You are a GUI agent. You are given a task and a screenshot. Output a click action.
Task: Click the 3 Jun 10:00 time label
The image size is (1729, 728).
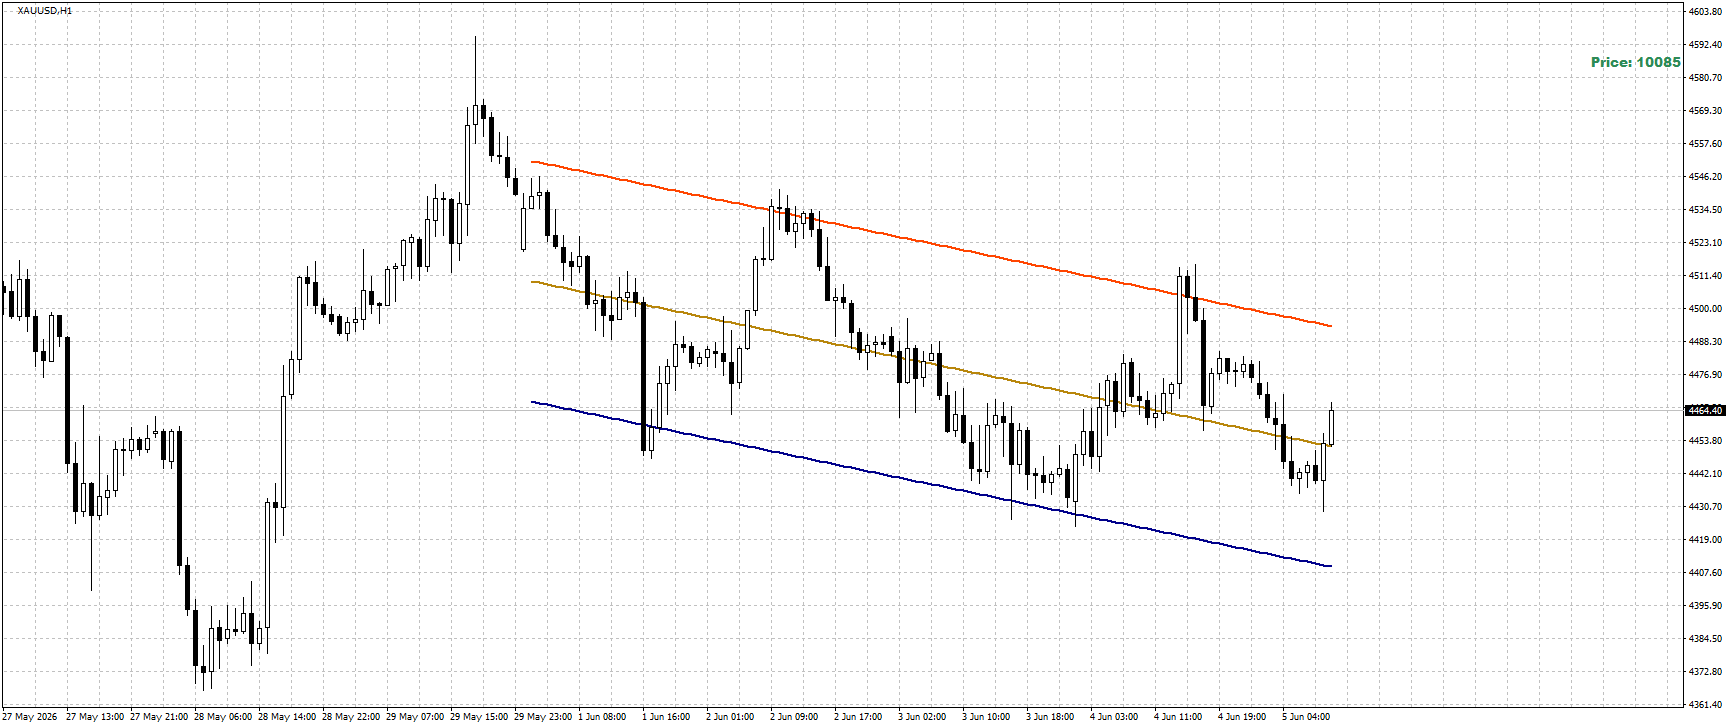click(987, 717)
